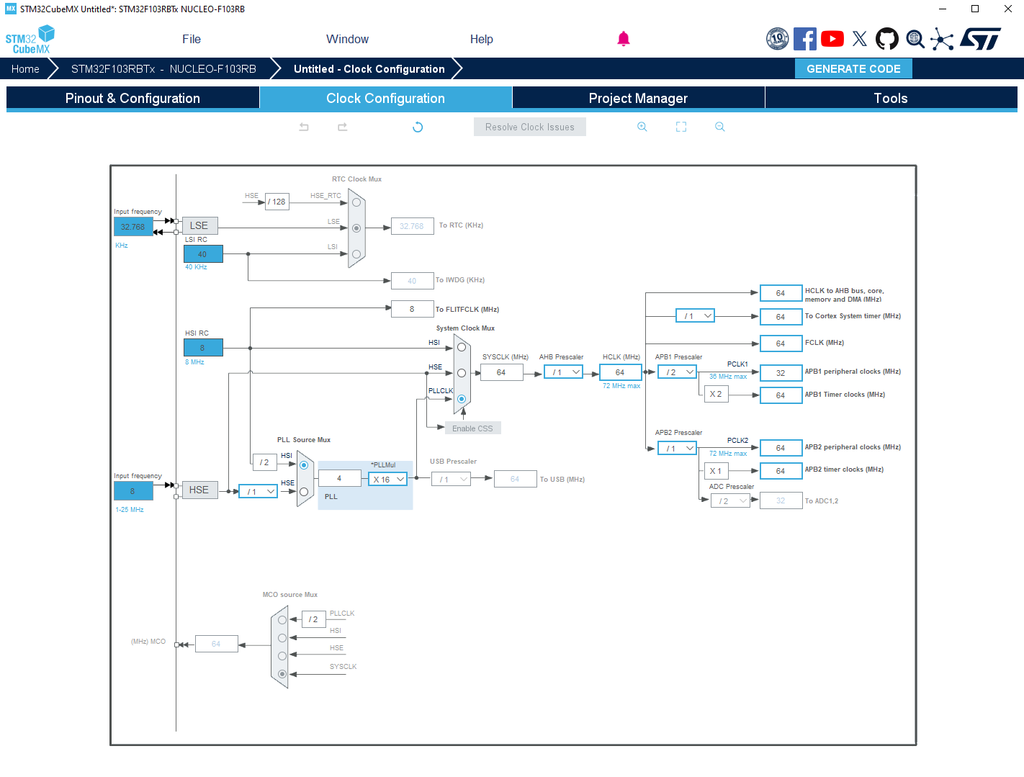1024x777 pixels.
Task: Go to Home breadcrumb
Action: [x=26, y=69]
